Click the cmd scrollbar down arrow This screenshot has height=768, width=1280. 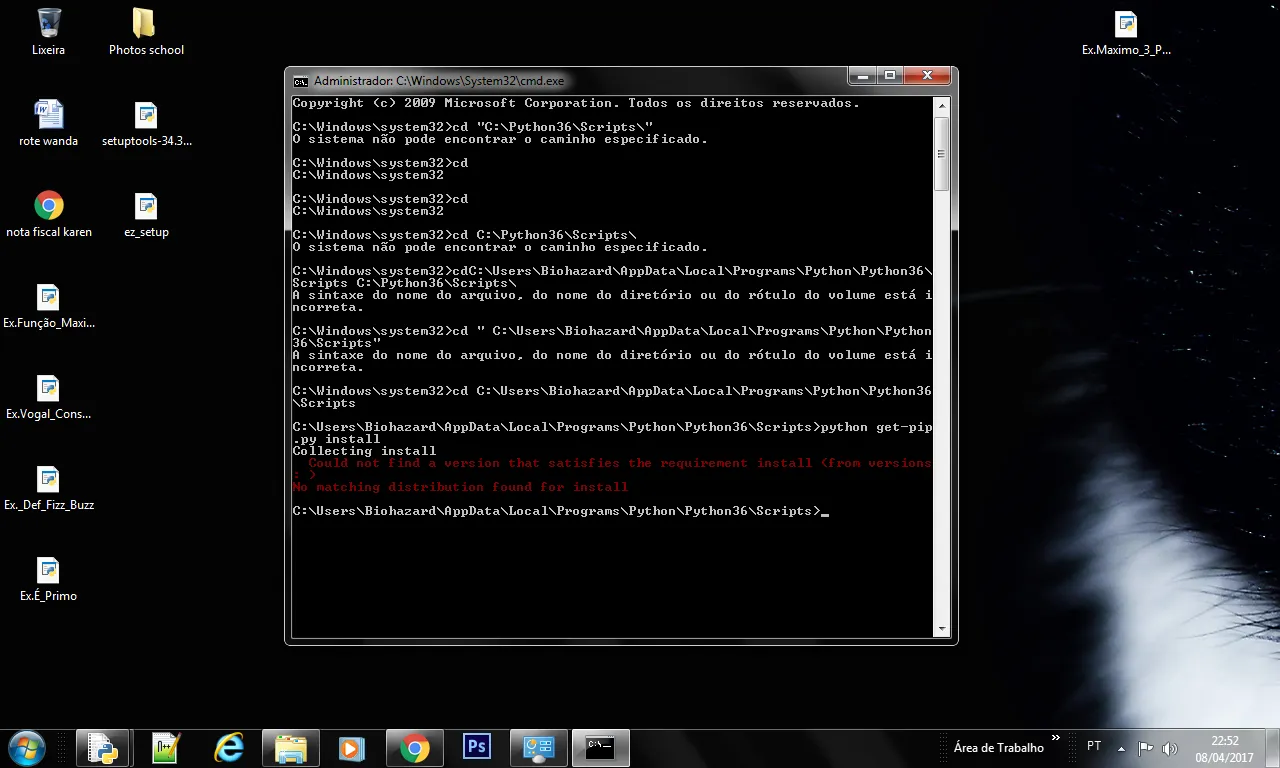[941, 629]
